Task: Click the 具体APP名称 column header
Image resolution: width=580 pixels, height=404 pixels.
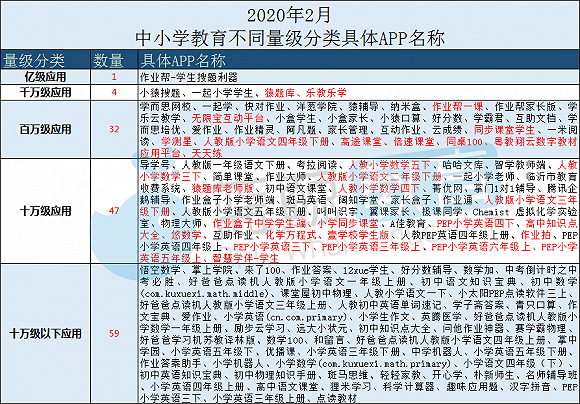Action: 183,61
